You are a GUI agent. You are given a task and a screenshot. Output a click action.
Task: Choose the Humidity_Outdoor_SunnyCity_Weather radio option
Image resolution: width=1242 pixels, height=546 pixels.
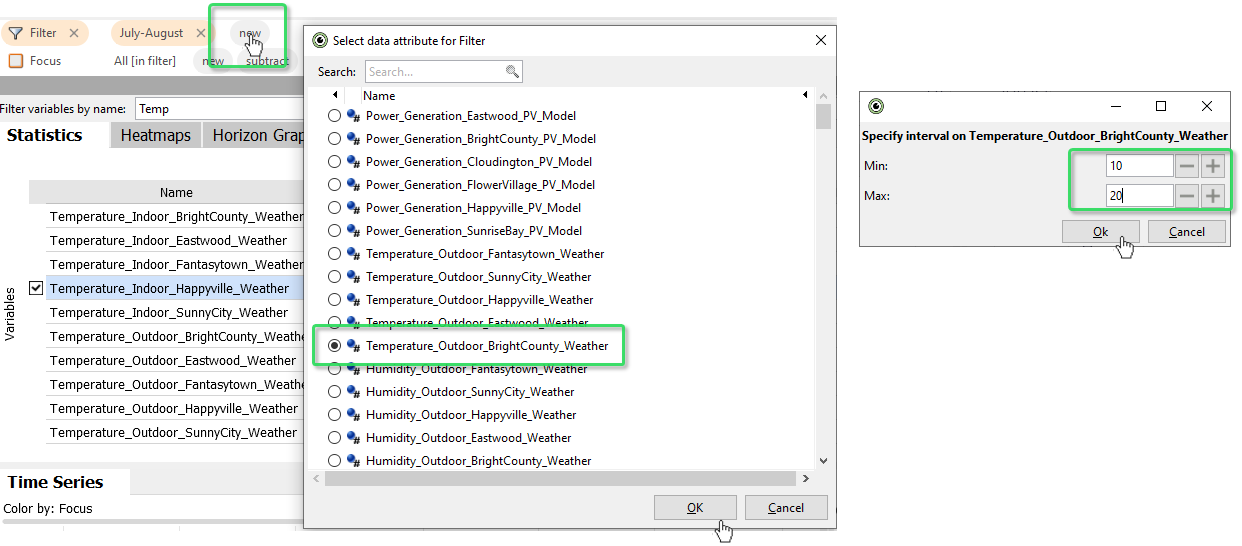coord(334,392)
